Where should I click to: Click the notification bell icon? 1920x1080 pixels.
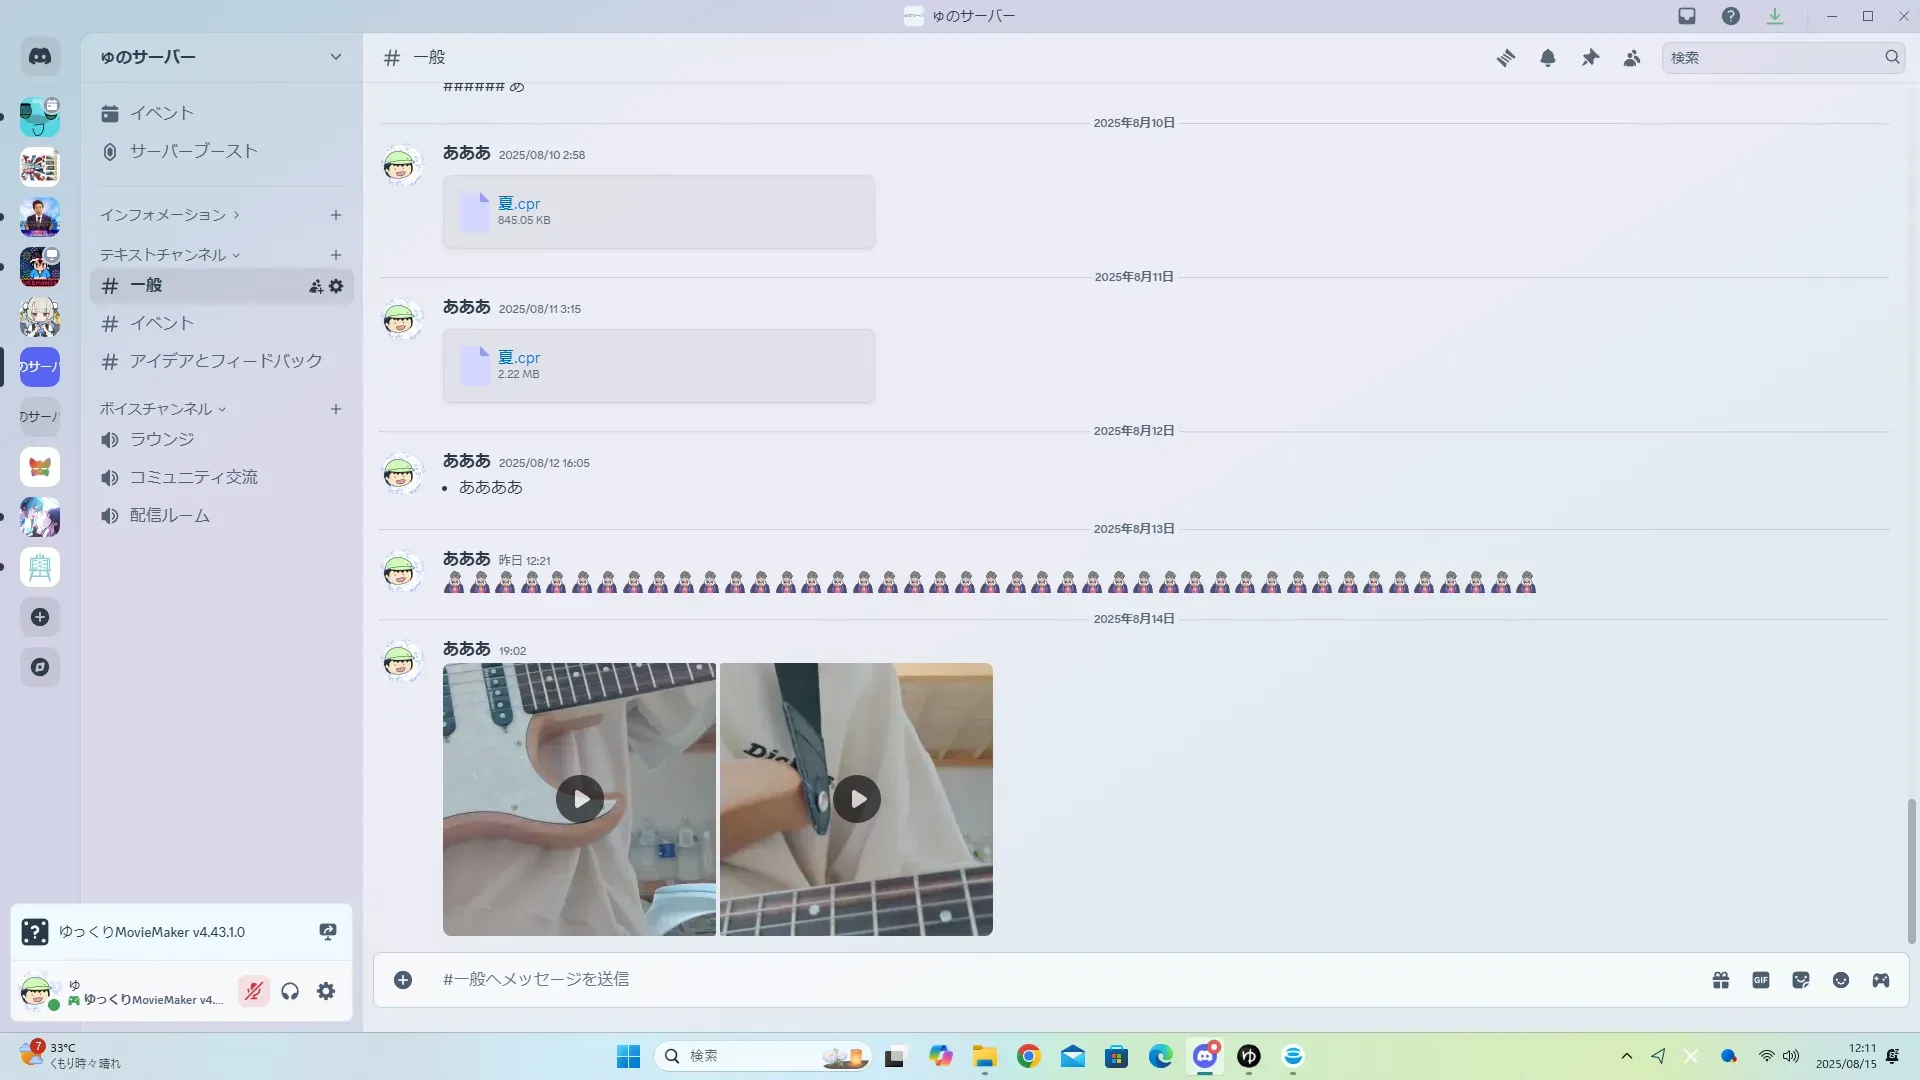pyautogui.click(x=1547, y=58)
